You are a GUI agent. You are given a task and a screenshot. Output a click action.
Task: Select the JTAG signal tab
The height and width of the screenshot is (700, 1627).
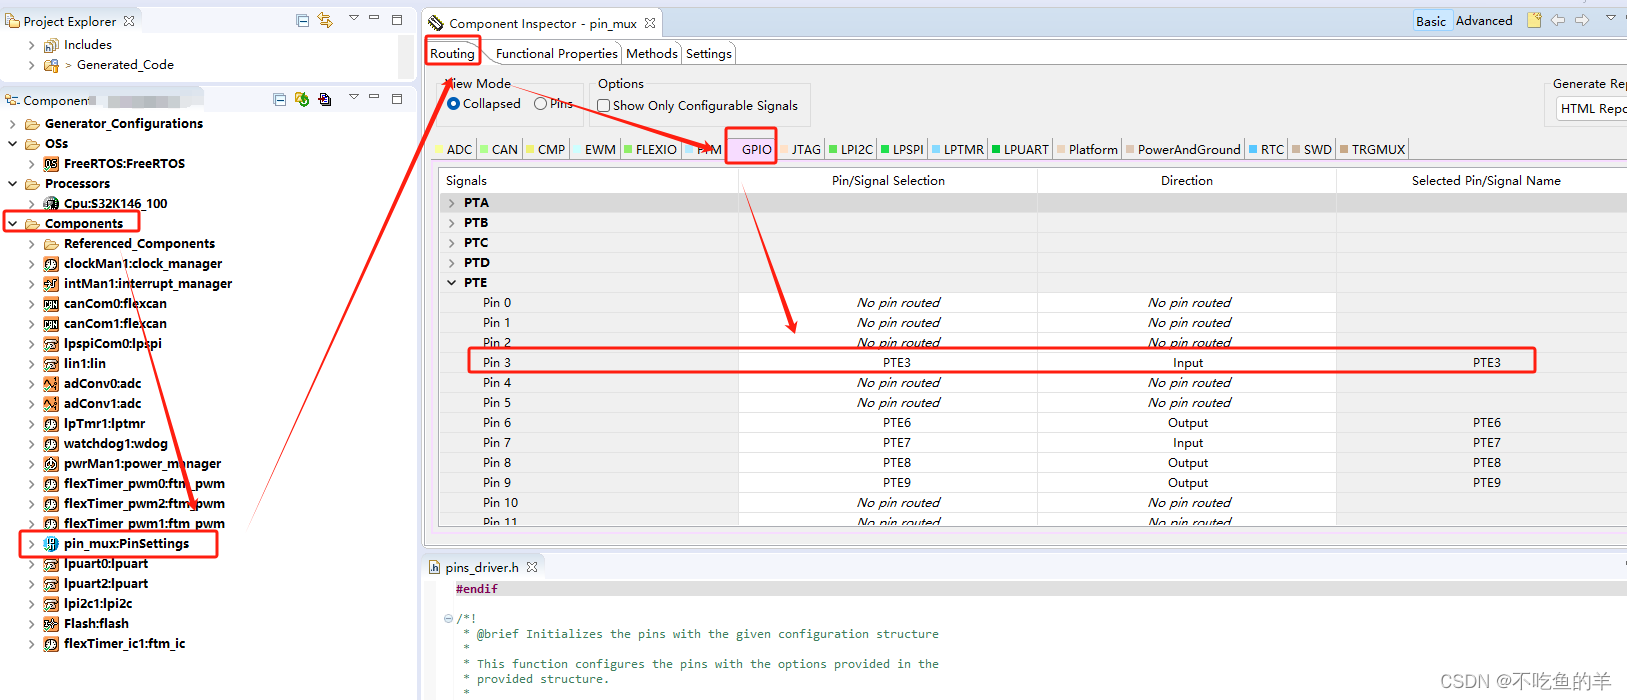coord(800,149)
